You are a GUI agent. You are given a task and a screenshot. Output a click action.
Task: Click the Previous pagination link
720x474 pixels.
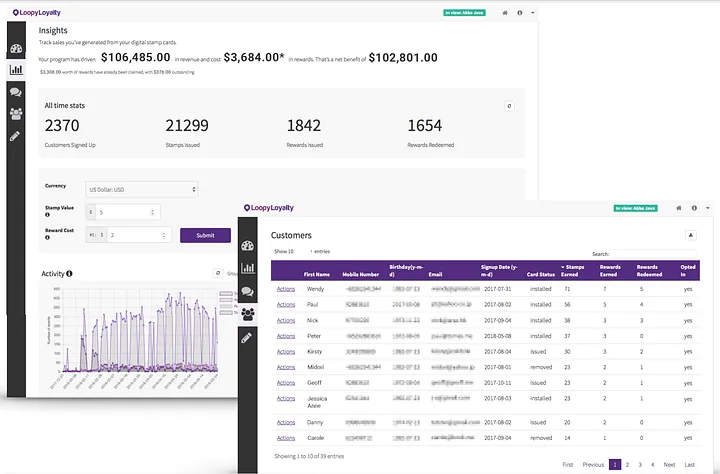point(593,464)
